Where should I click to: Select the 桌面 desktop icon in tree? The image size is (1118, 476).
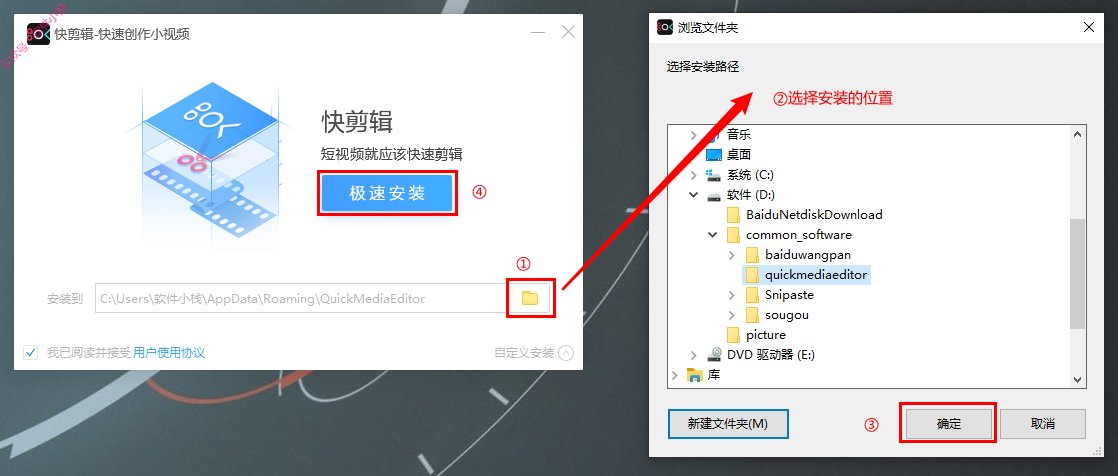(x=714, y=155)
